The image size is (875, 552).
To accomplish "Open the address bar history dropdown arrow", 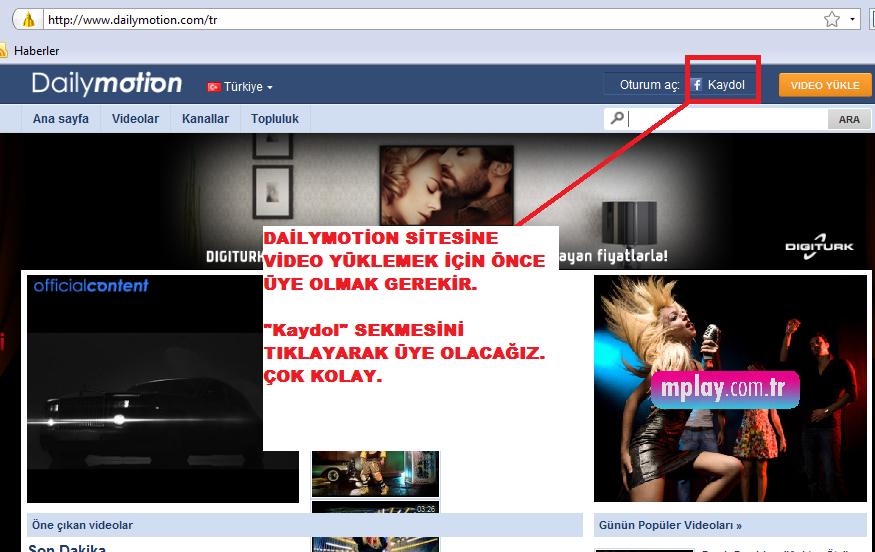I will [x=852, y=19].
